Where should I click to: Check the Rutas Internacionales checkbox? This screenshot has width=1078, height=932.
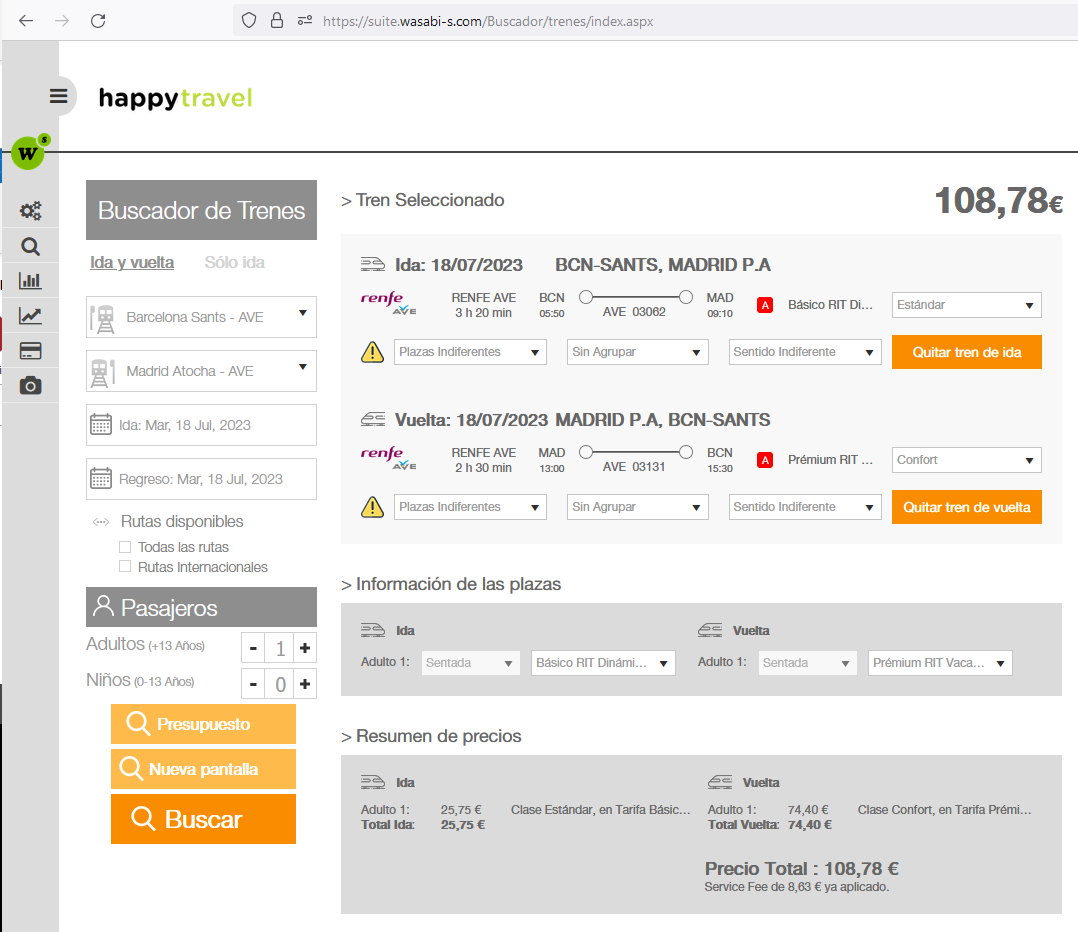[125, 567]
